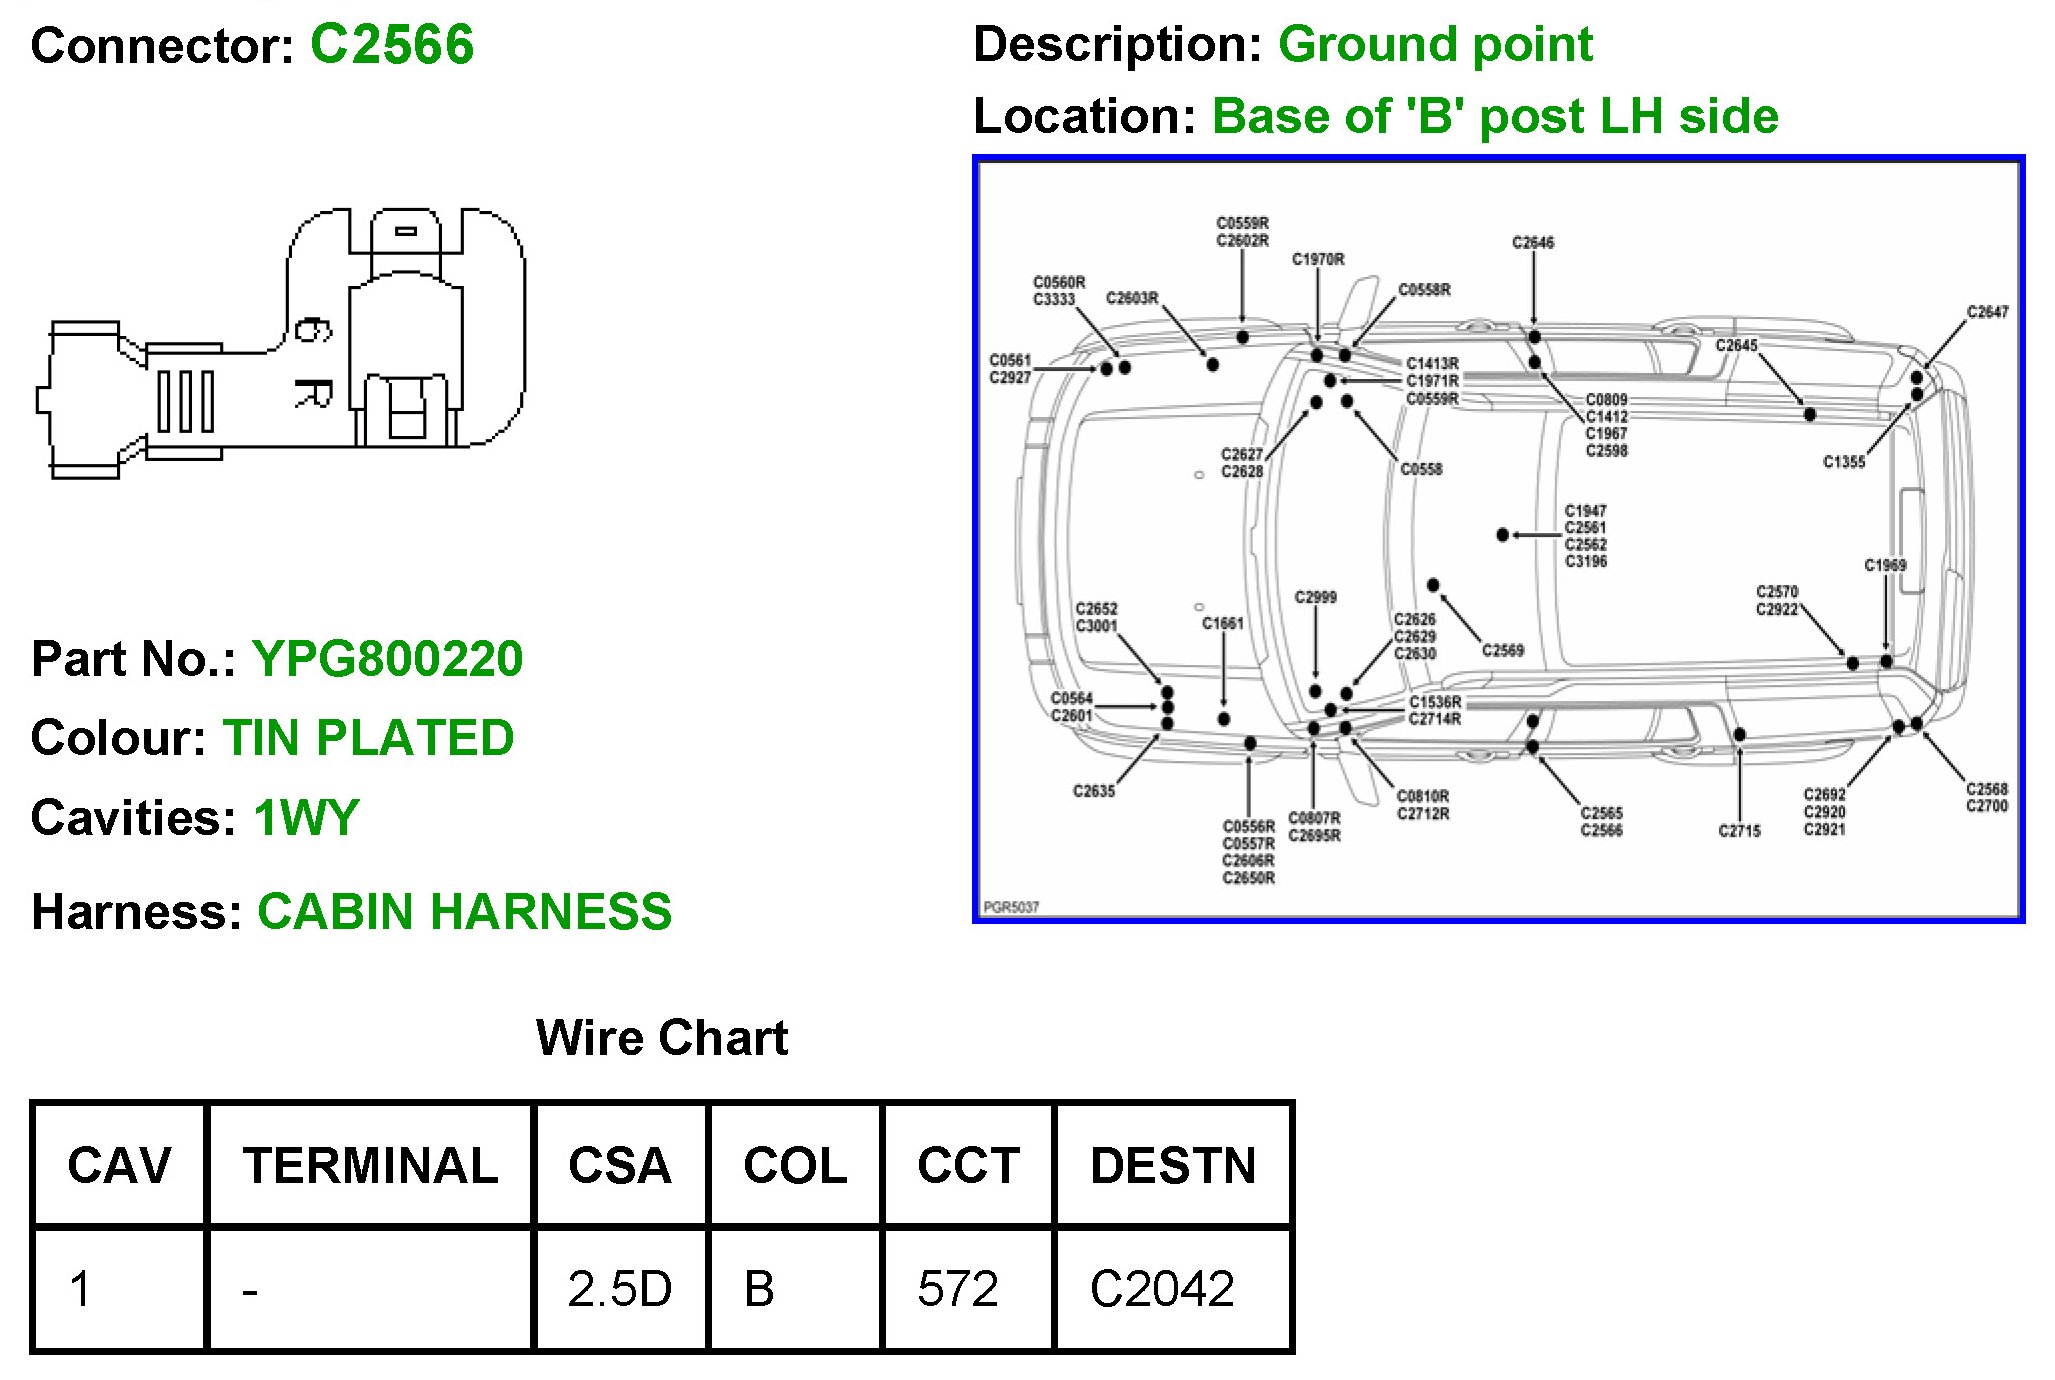Click part number YPG800220
The height and width of the screenshot is (1380, 2055).
click(x=387, y=659)
